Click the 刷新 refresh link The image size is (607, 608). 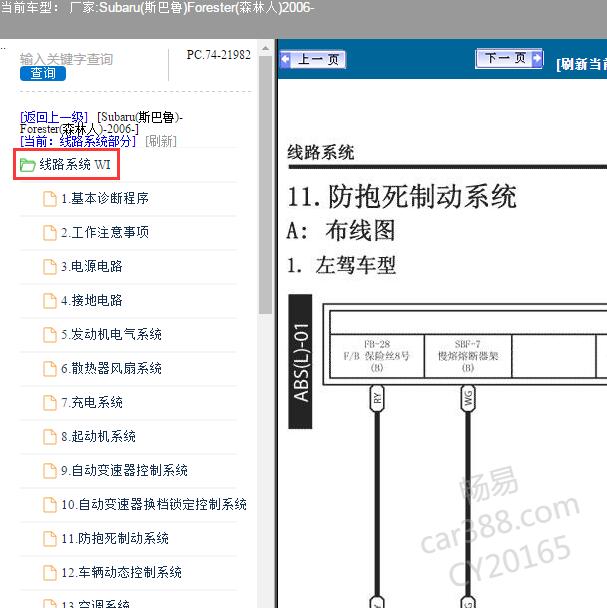point(161,141)
